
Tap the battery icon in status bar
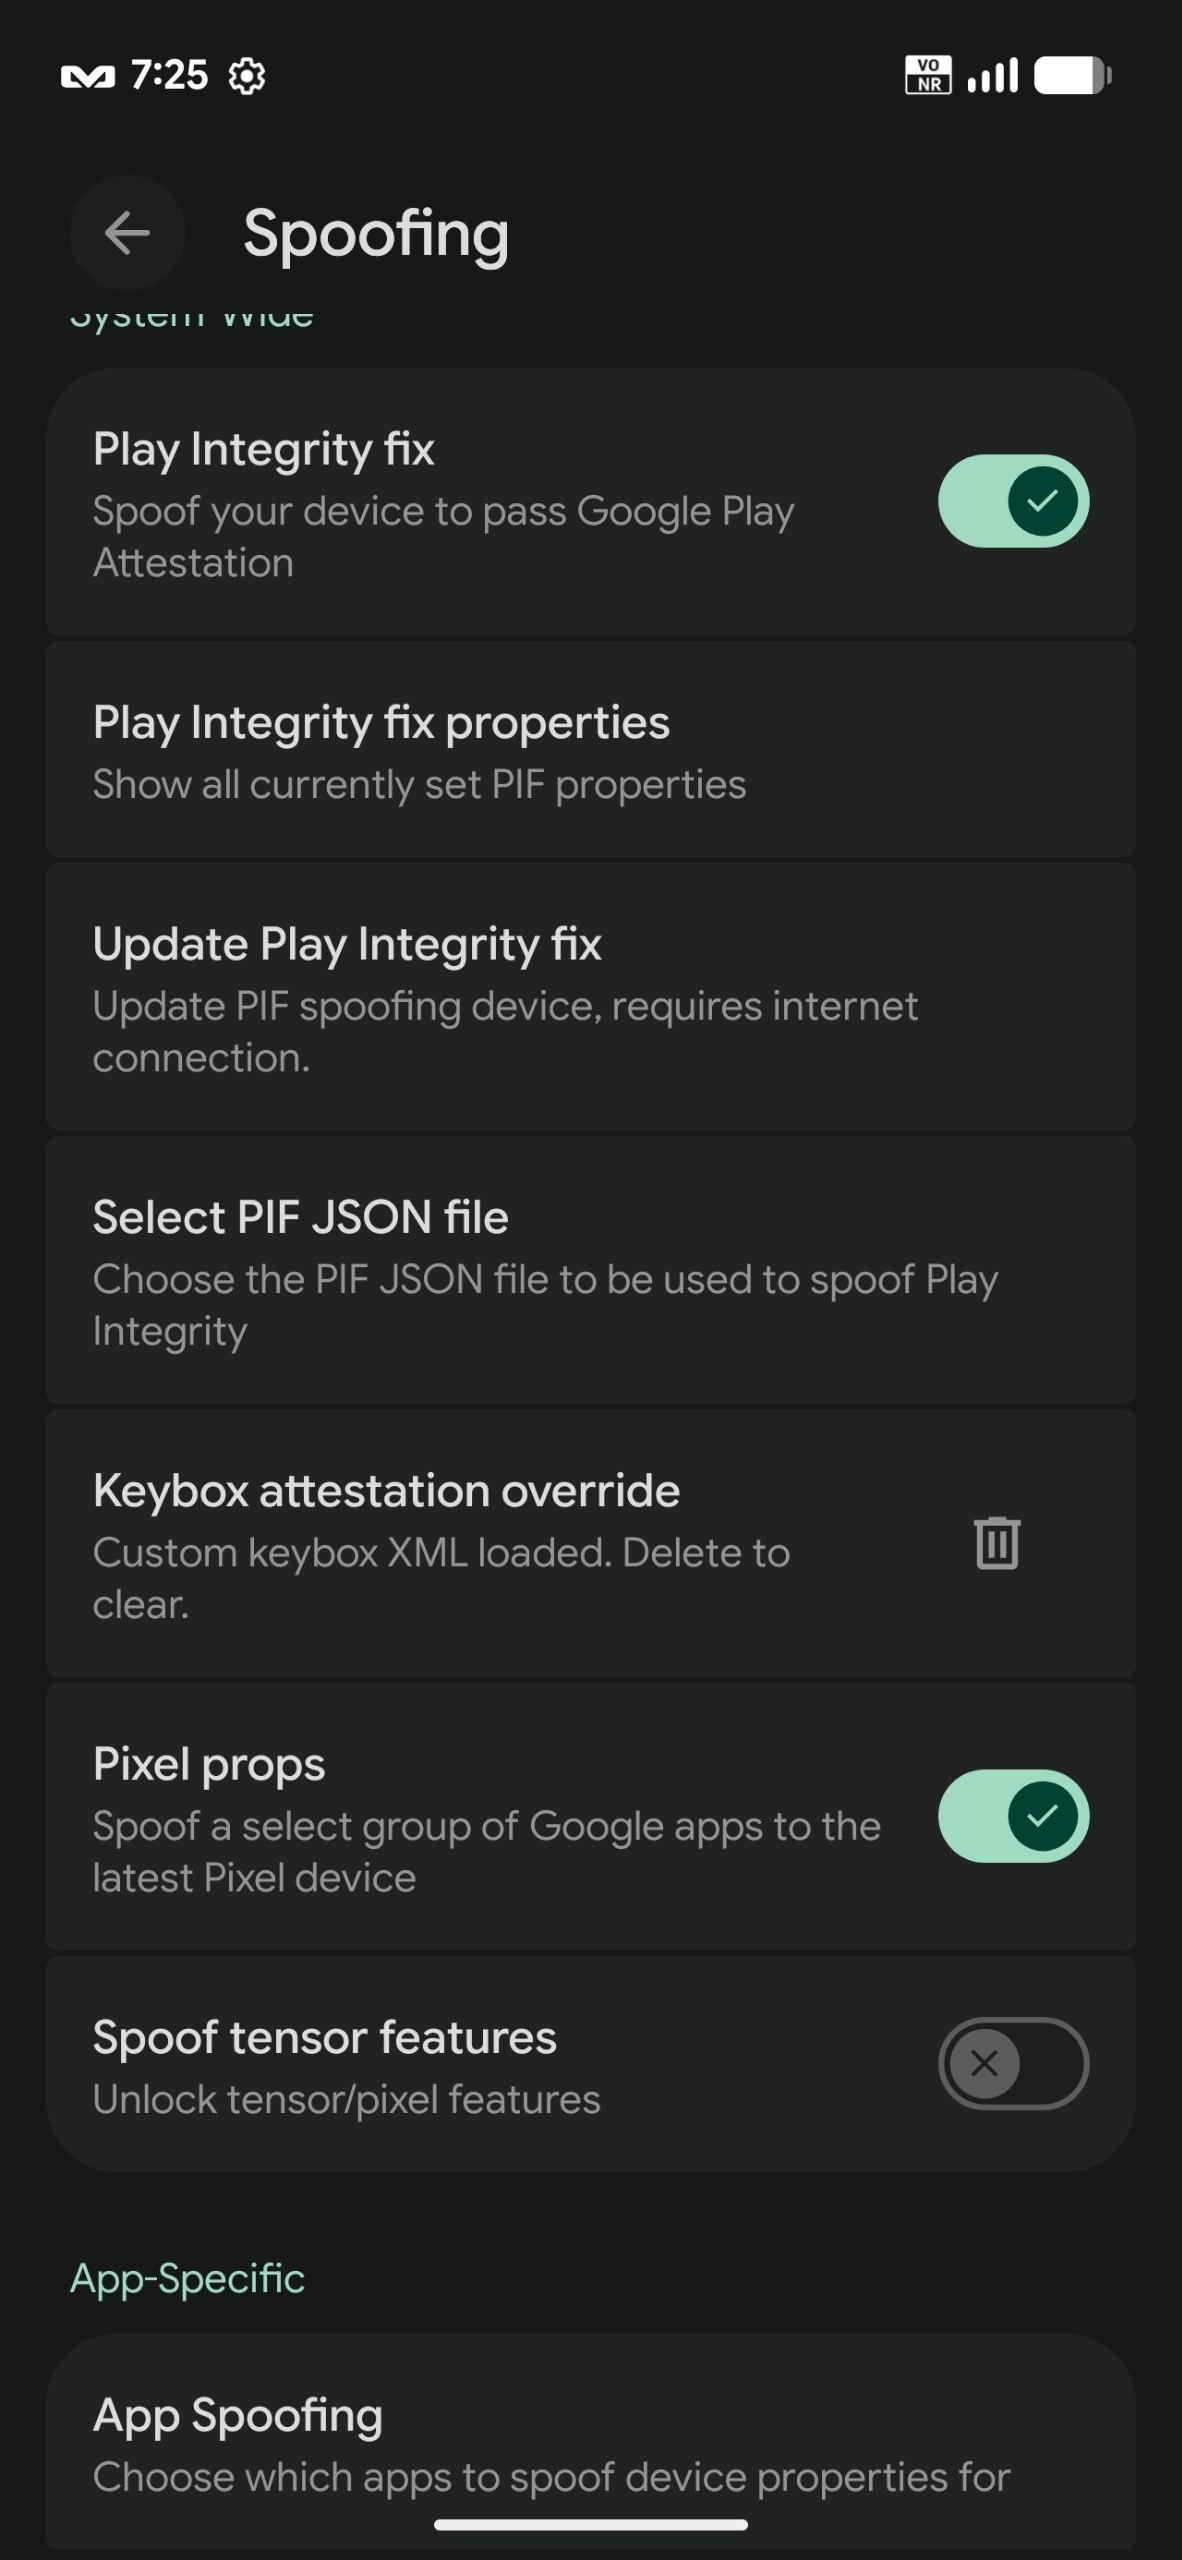click(x=1072, y=76)
